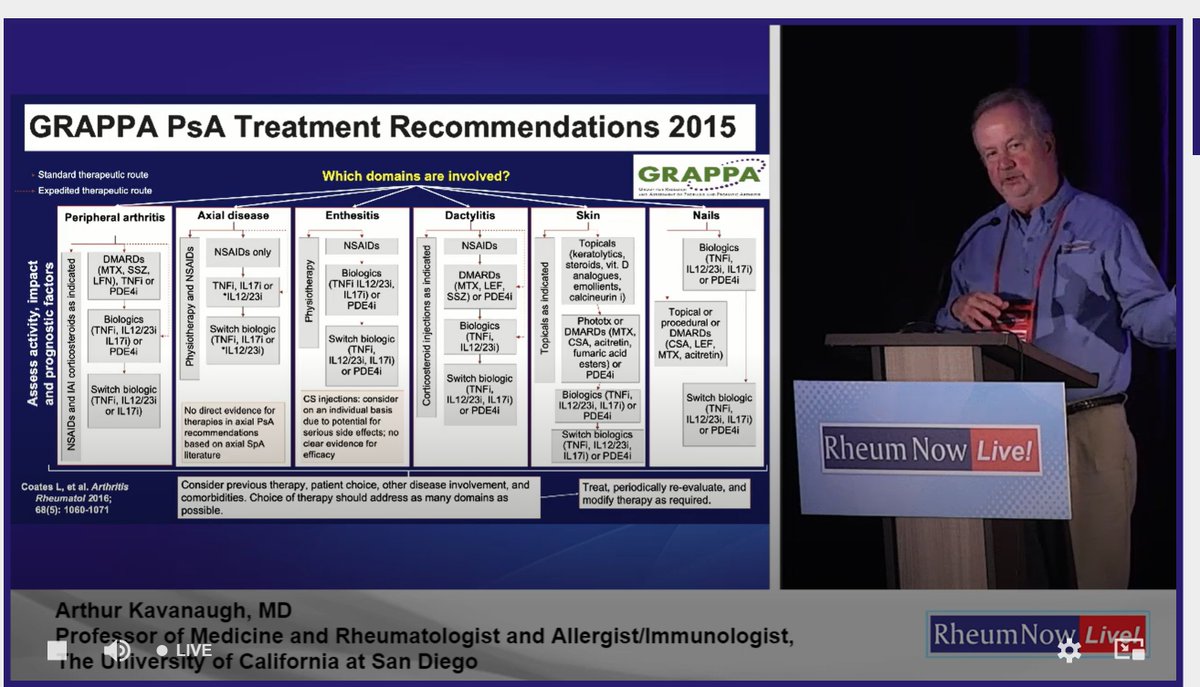Mute the video with the speaker icon
The width and height of the screenshot is (1200, 687).
(x=117, y=651)
